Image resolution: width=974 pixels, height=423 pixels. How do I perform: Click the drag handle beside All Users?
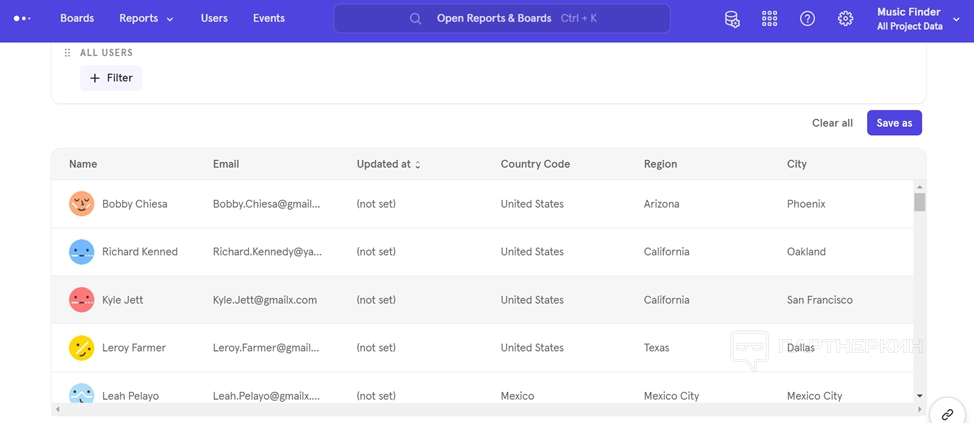(67, 53)
